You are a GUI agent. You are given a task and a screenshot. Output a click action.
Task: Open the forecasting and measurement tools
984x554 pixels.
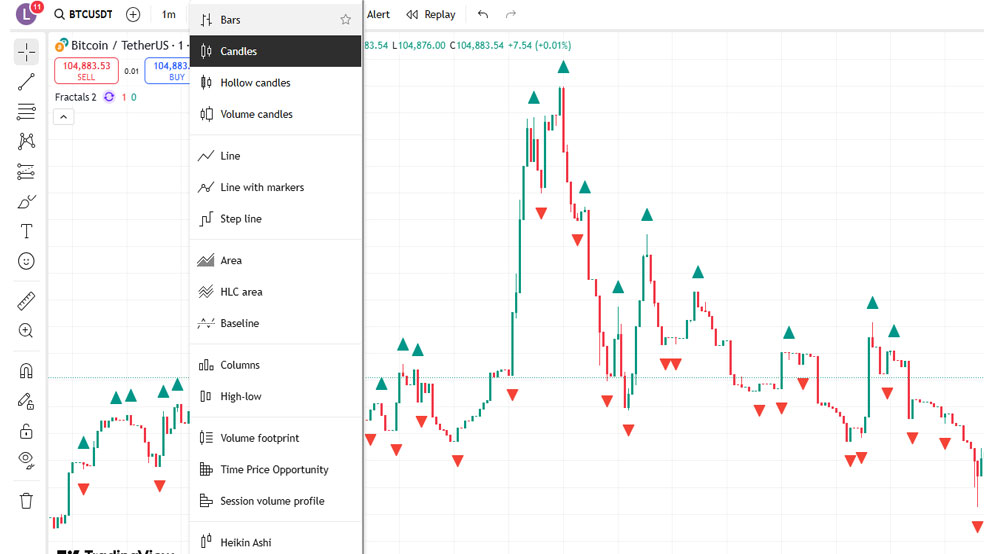(x=26, y=171)
